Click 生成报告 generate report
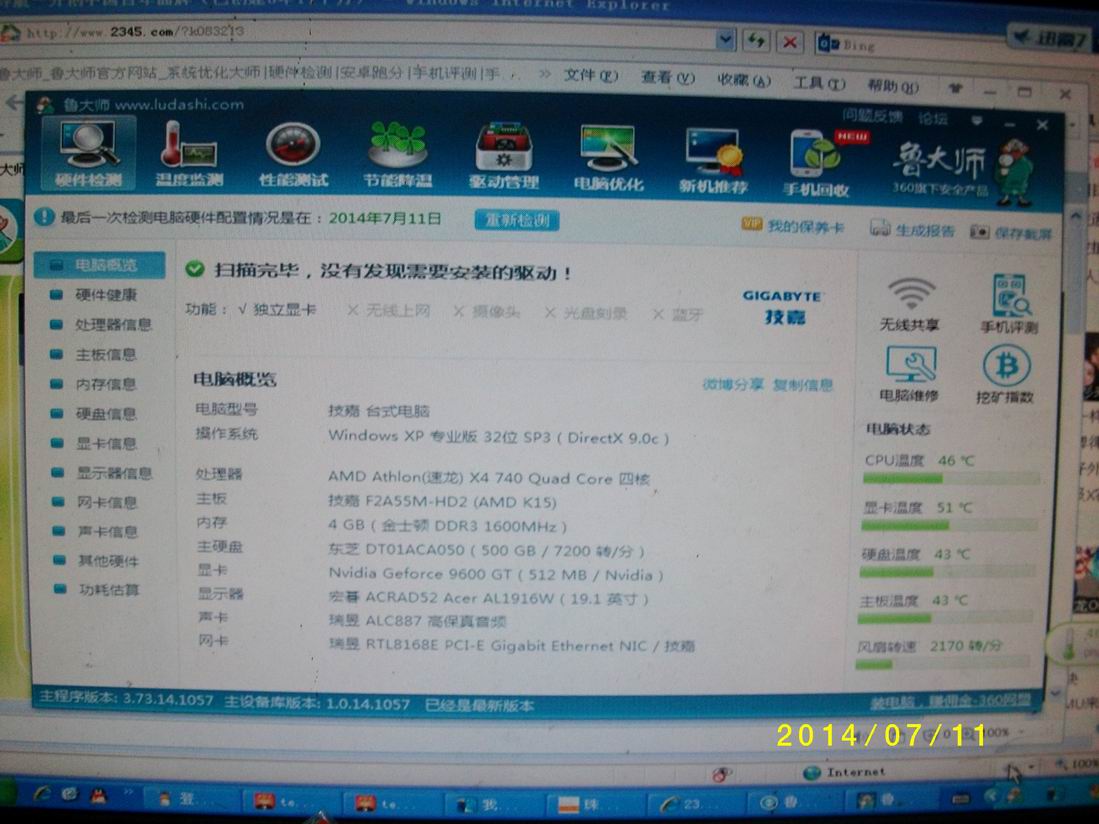 point(912,229)
